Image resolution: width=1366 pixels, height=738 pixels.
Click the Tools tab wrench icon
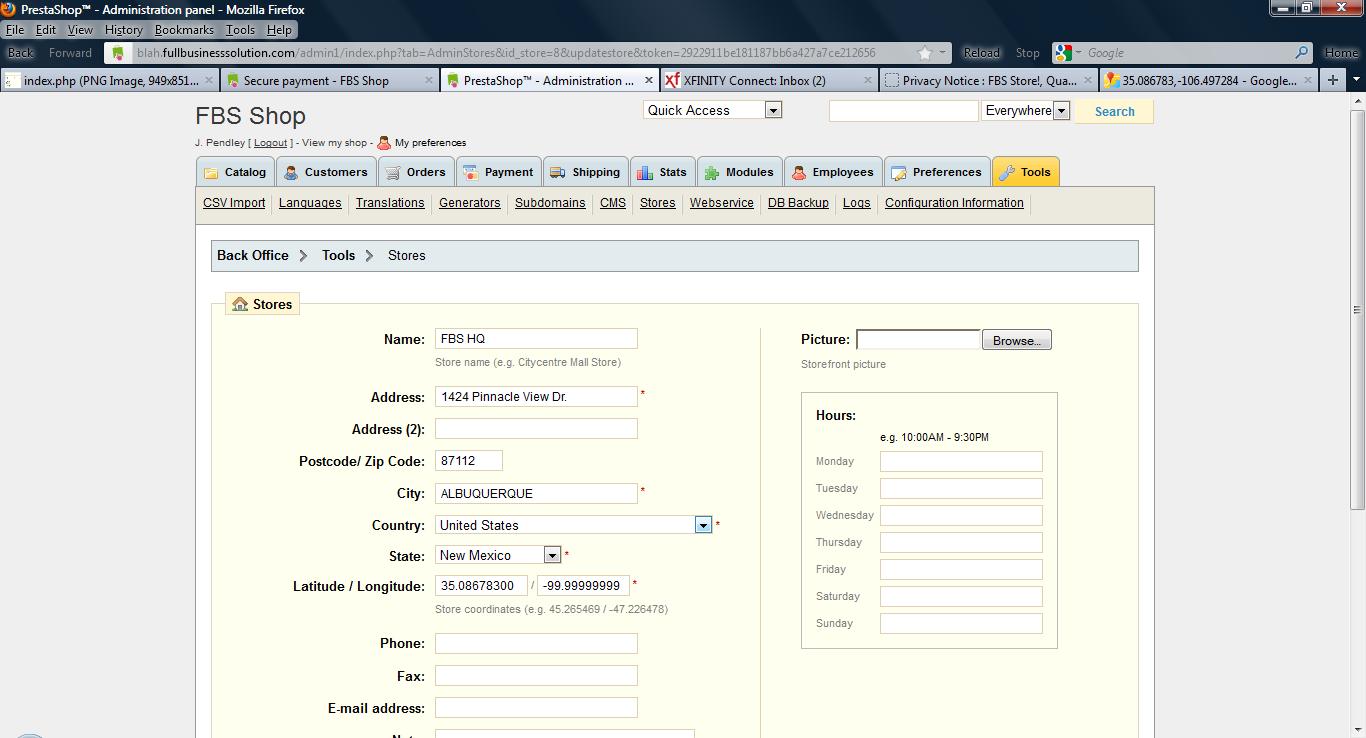click(x=1007, y=173)
